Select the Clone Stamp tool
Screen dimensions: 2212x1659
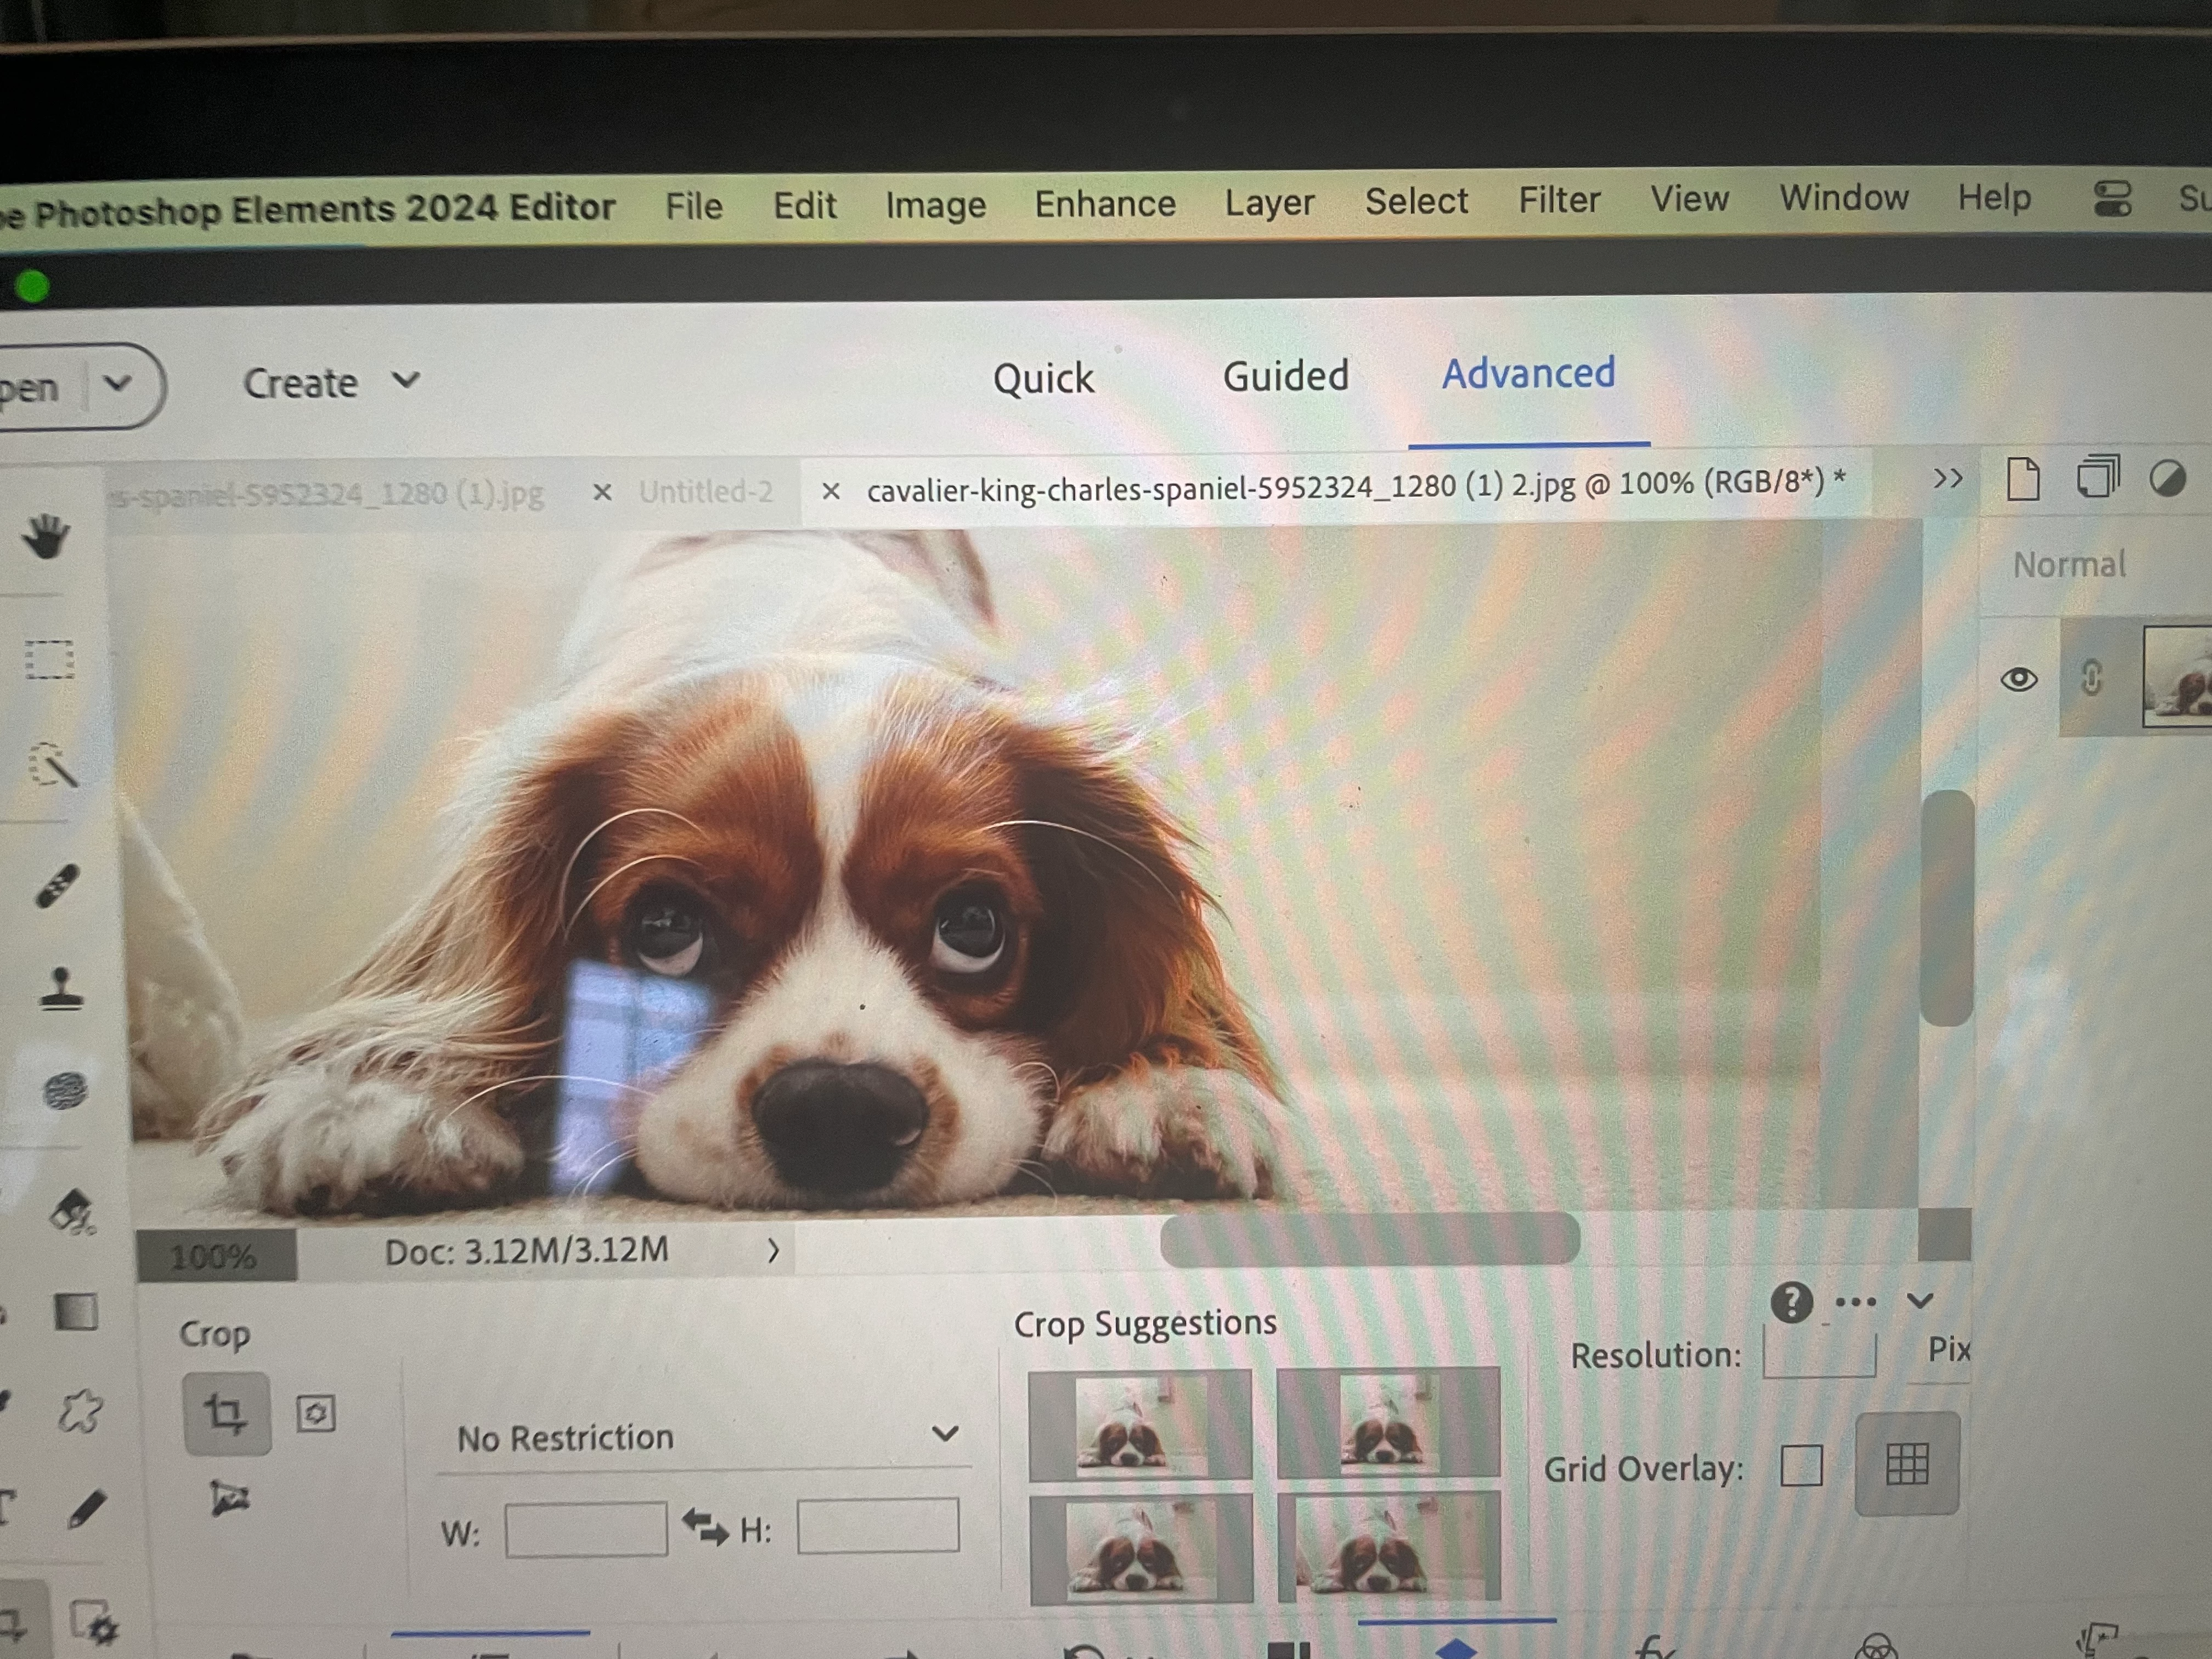61,990
